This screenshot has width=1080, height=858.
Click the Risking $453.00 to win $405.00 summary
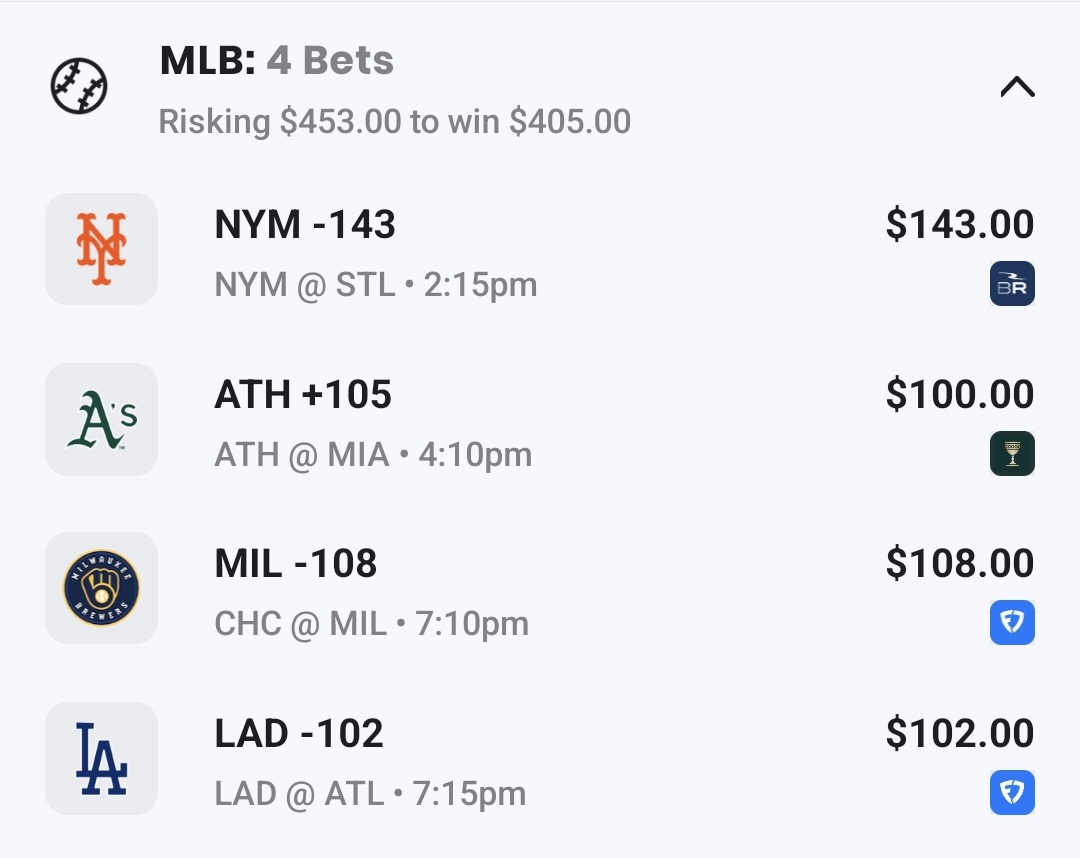point(395,122)
